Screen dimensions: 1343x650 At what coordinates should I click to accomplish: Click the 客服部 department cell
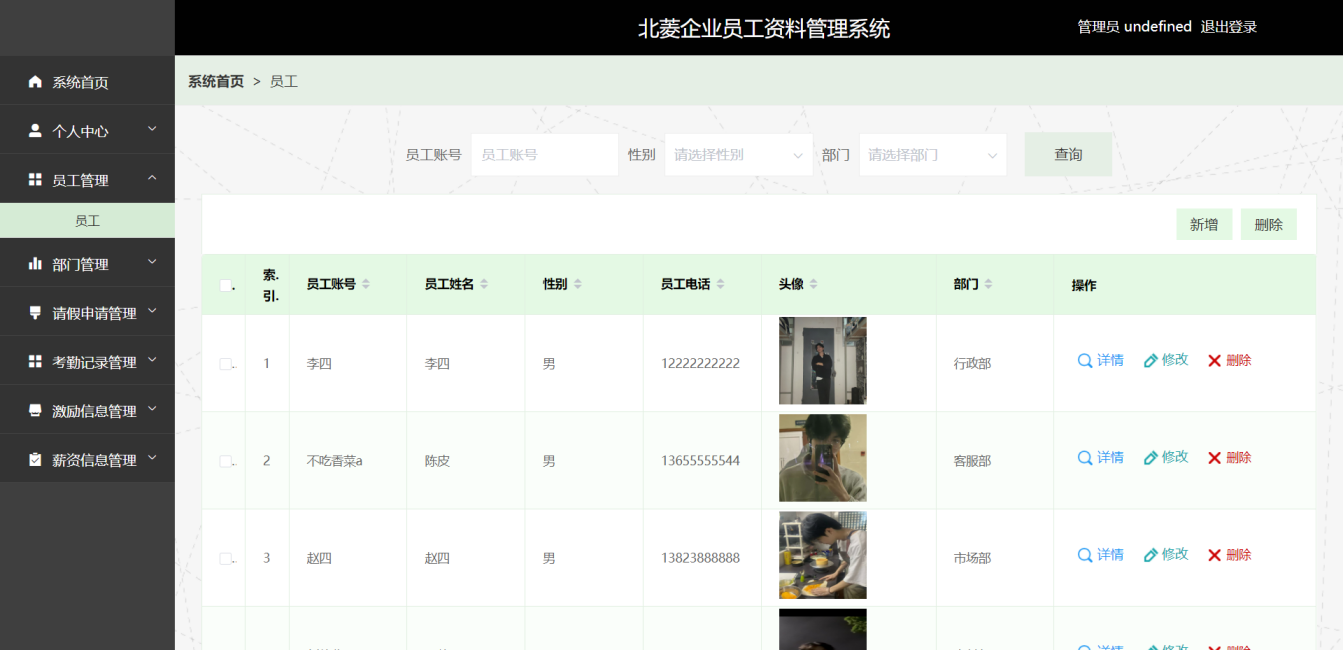click(x=972, y=462)
